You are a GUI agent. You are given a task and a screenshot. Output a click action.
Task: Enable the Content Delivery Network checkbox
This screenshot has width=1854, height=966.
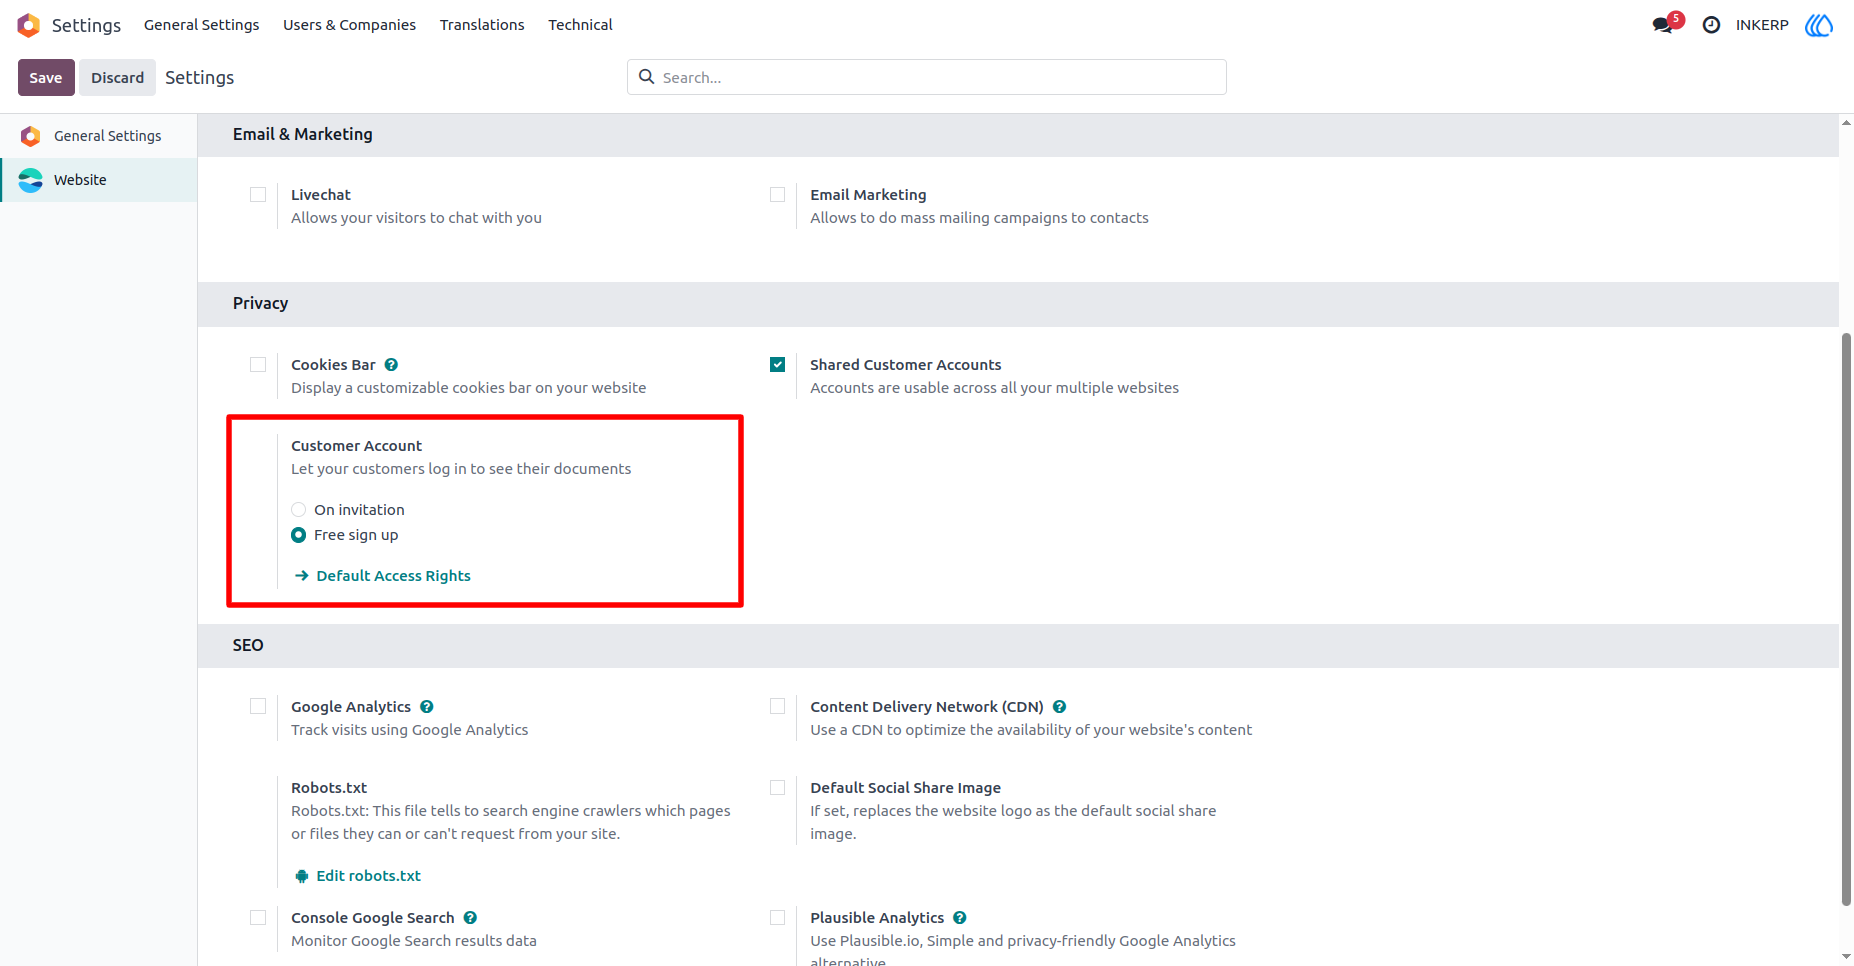[x=777, y=707]
